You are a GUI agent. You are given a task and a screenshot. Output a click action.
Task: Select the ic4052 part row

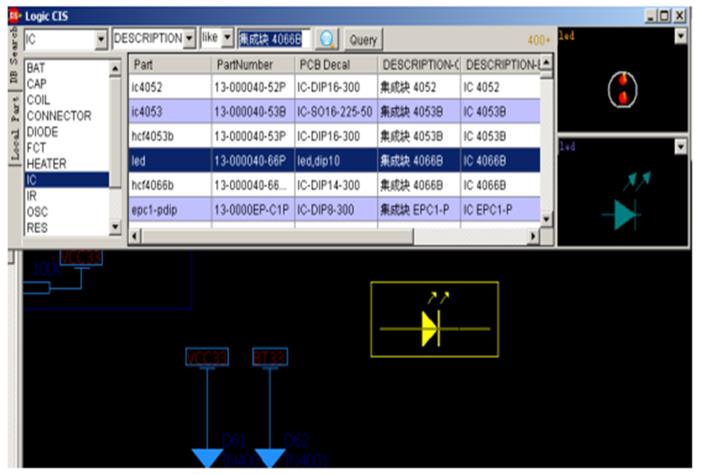coord(334,87)
